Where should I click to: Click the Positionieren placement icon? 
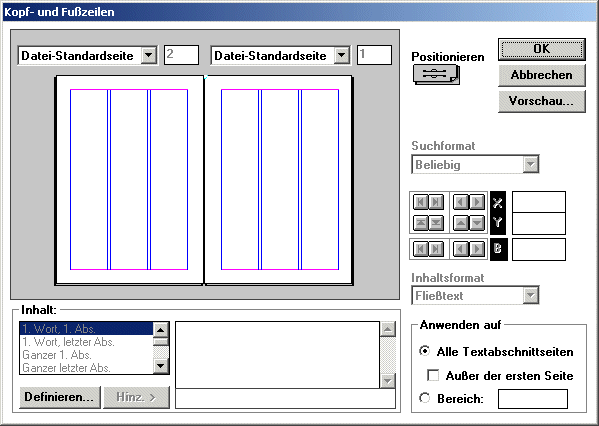point(436,75)
